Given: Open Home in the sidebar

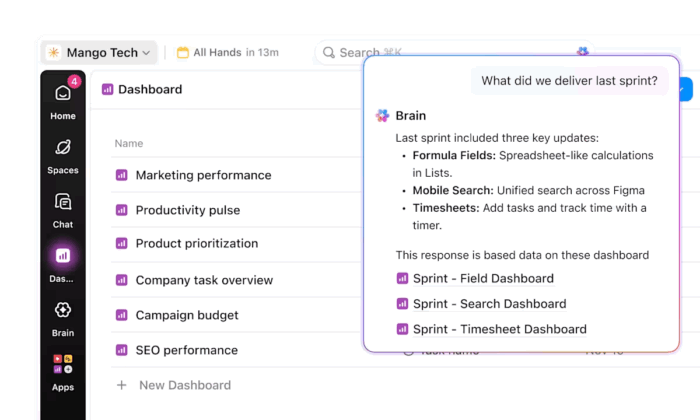Looking at the screenshot, I should (x=63, y=99).
